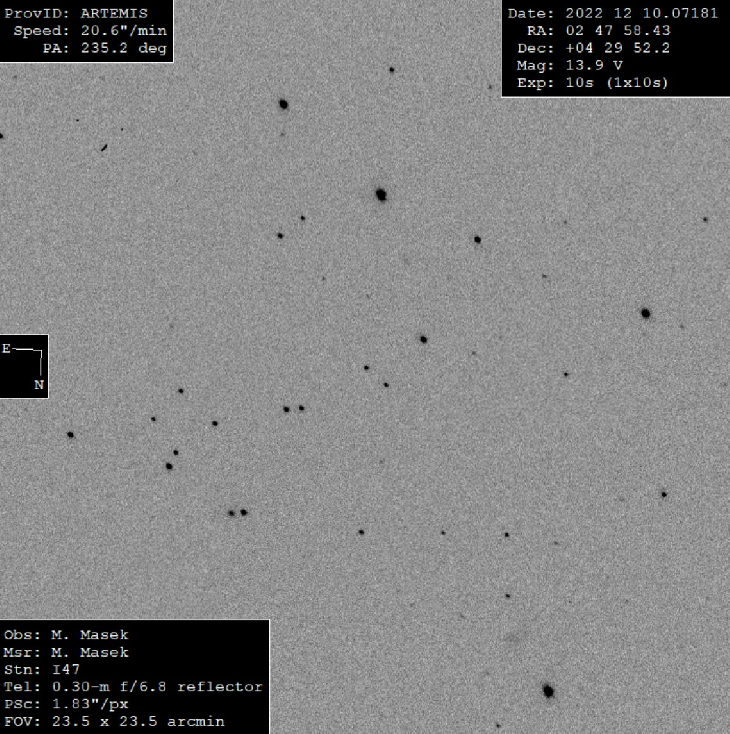
Task: Click the FOV 23.5 x 23.5 arcmin text
Action: [114, 721]
